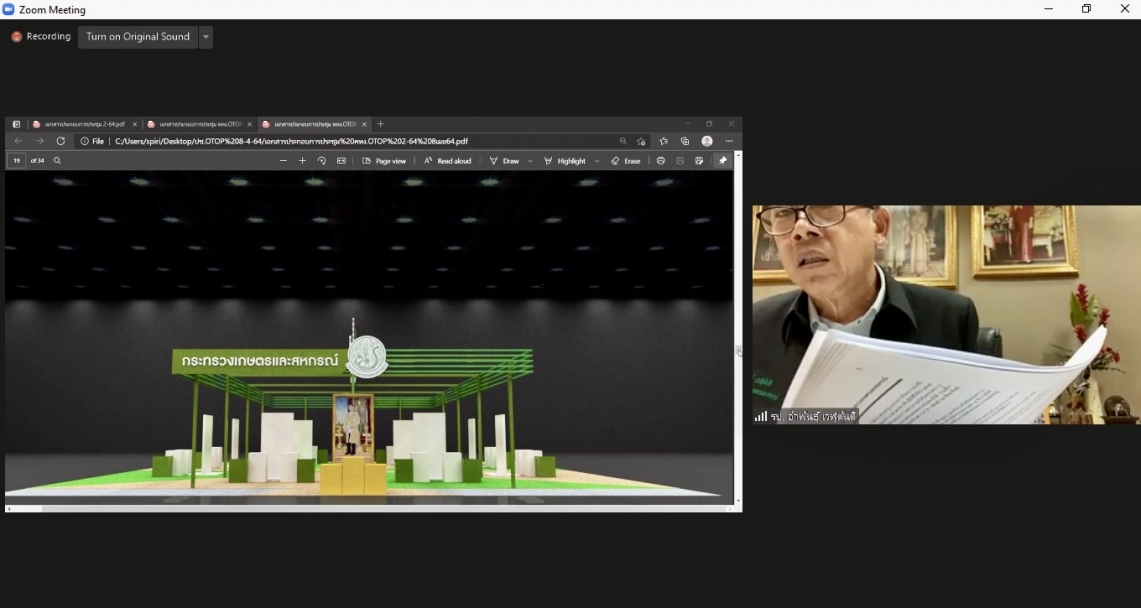This screenshot has width=1141, height=608.
Task: Click the zoom magnifier in the address bar
Action: (x=623, y=141)
